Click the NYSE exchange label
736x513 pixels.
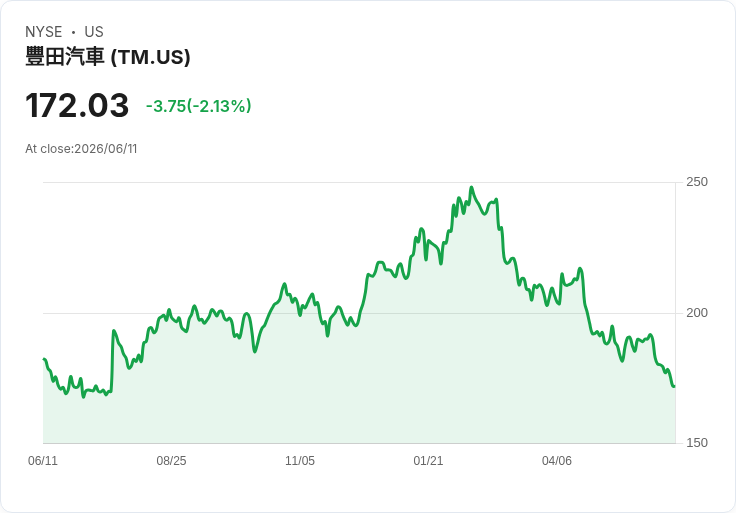pos(44,32)
